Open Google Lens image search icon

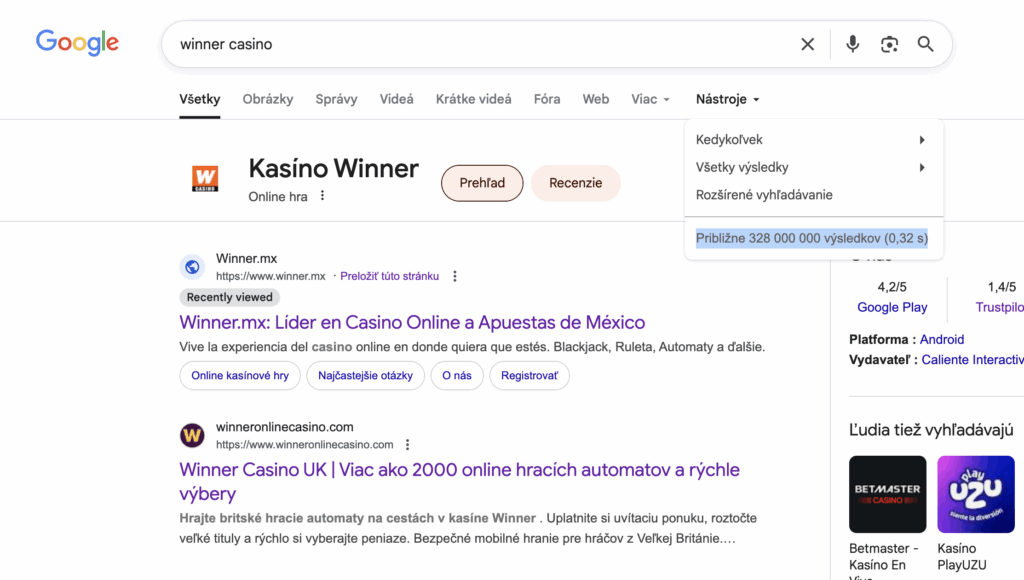889,44
